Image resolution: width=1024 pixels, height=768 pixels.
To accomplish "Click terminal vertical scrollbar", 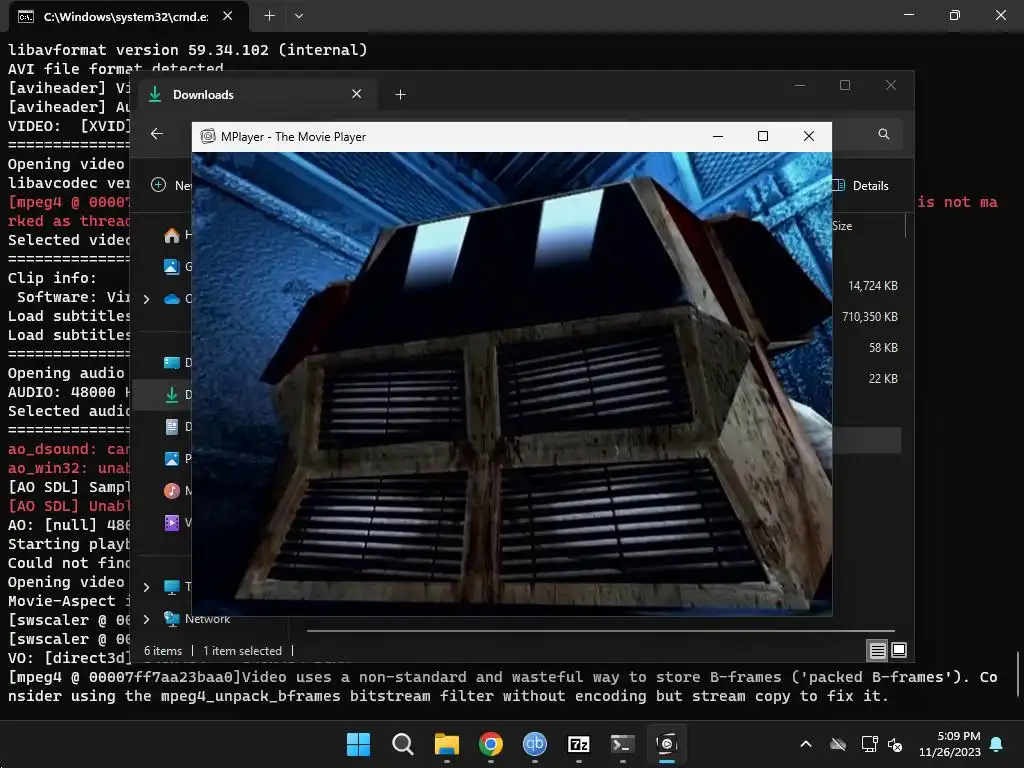I will tap(1017, 675).
